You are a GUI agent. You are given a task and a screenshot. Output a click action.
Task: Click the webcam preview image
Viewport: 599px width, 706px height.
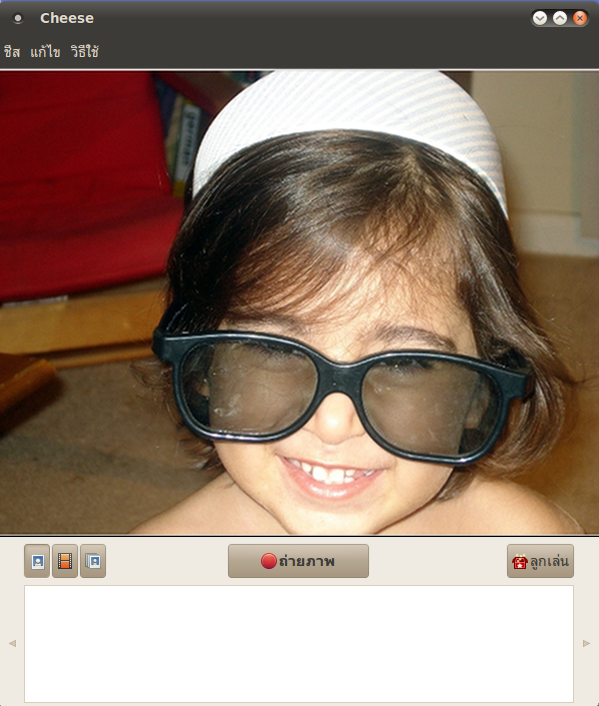300,303
